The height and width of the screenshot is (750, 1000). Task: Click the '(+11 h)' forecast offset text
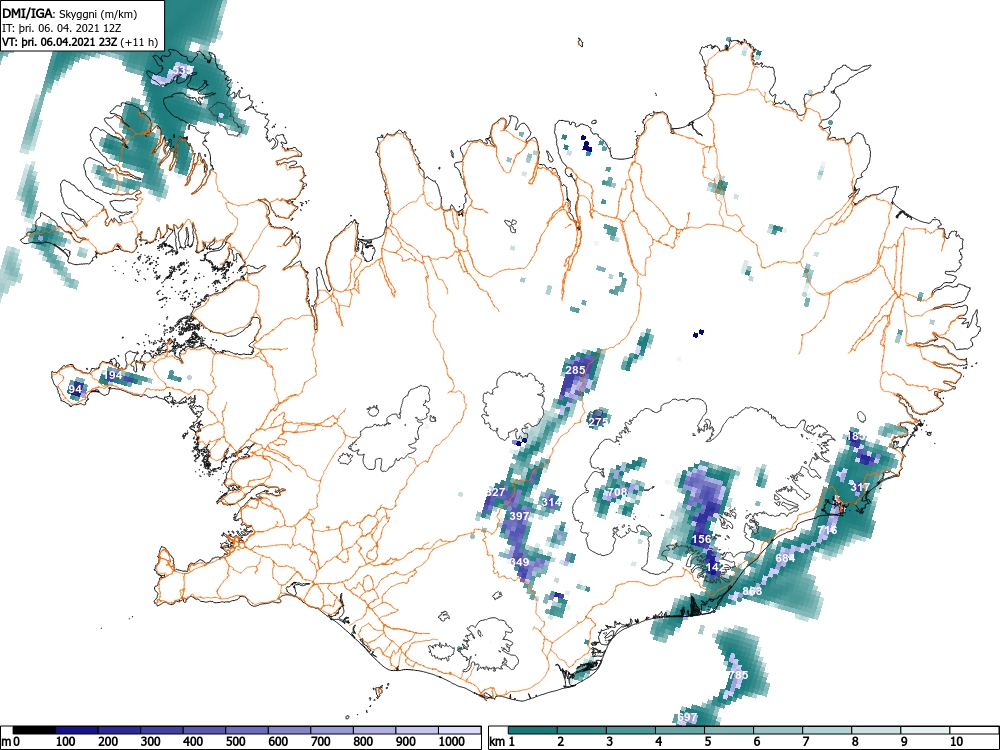(x=139, y=42)
